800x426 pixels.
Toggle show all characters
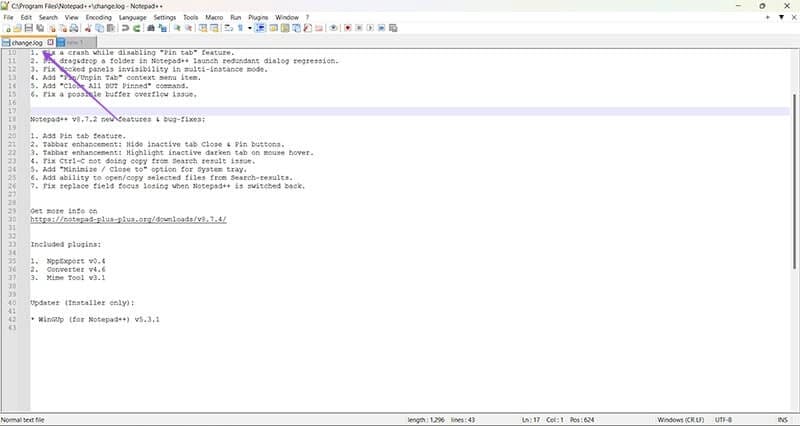pyautogui.click(x=240, y=28)
